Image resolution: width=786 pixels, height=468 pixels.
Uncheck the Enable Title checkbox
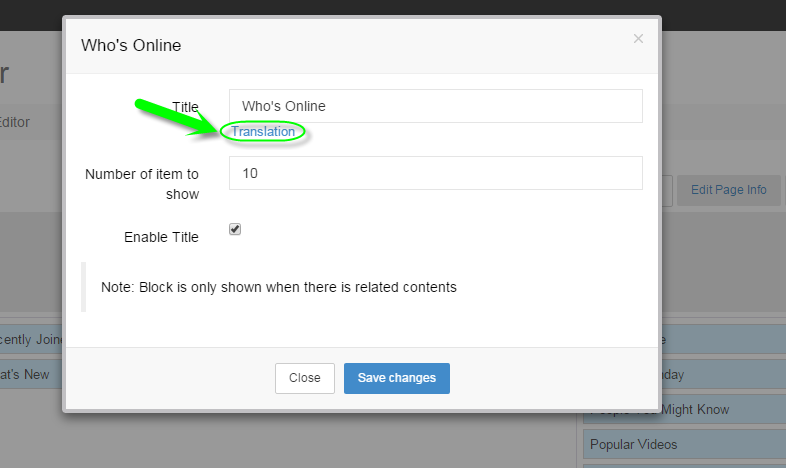235,229
